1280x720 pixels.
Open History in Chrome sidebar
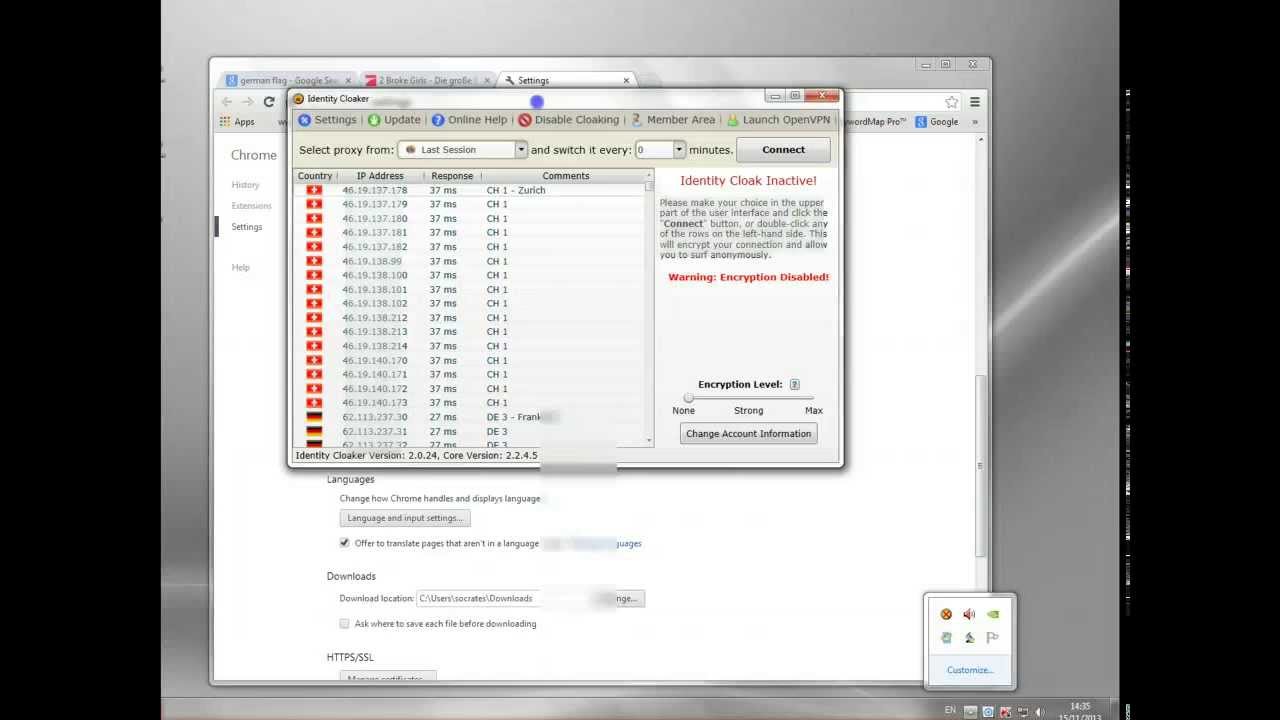[245, 185]
